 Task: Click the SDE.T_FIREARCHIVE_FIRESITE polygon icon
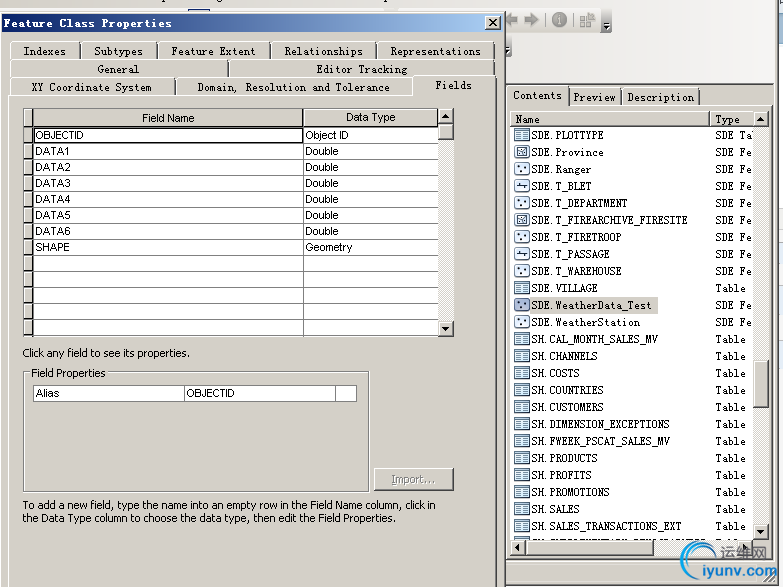(x=522, y=220)
